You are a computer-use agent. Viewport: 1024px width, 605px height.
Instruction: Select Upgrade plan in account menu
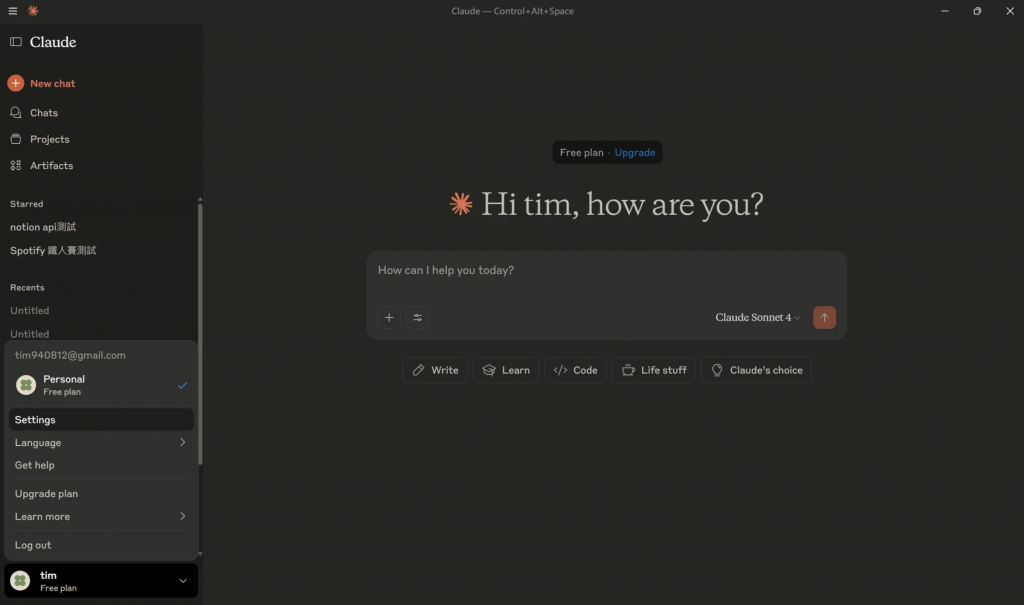pyautogui.click(x=101, y=494)
